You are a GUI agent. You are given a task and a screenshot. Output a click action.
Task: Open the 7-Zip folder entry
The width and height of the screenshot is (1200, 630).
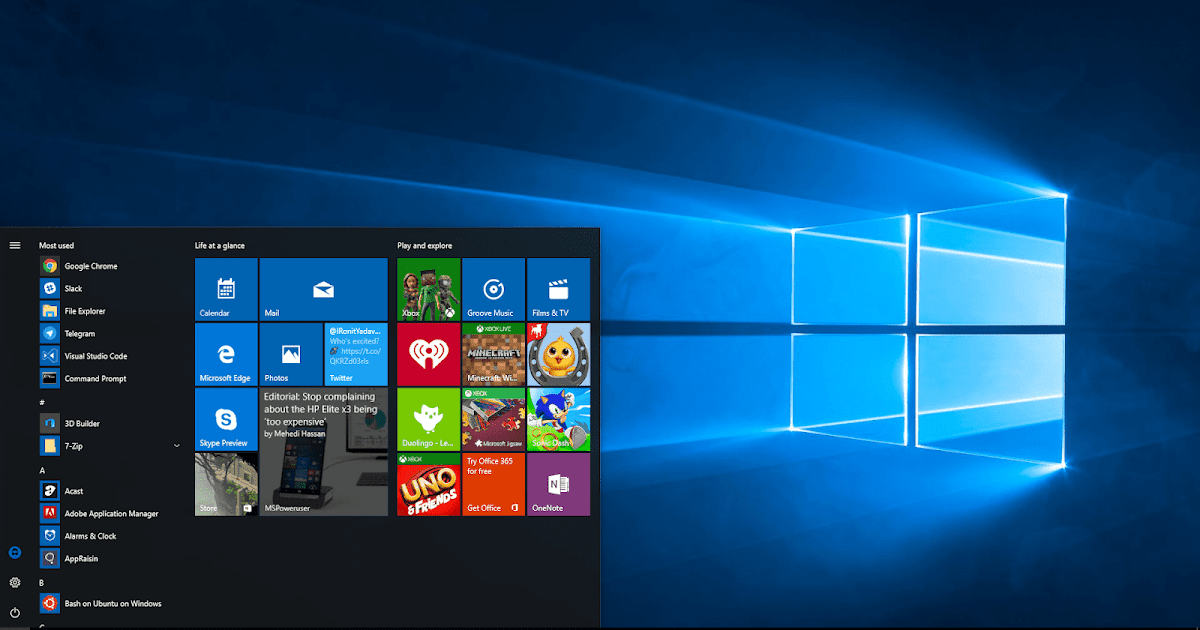point(110,446)
